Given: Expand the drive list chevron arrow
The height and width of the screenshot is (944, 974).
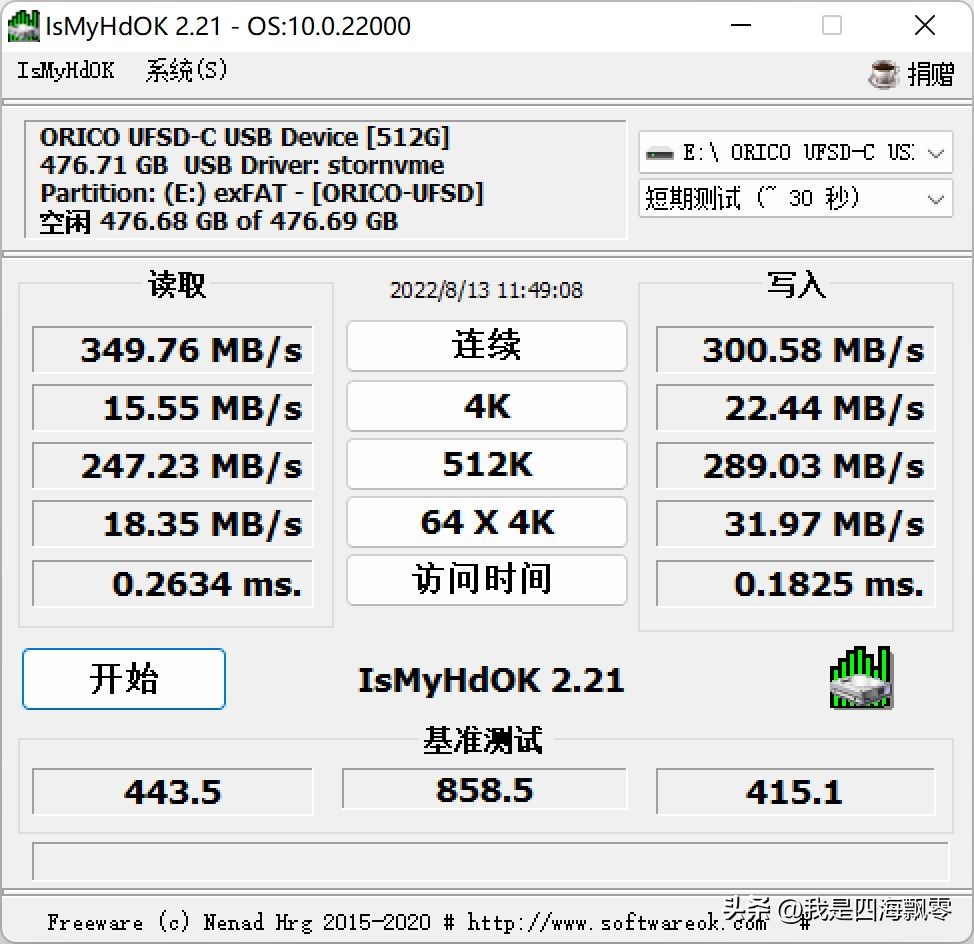Looking at the screenshot, I should tap(936, 151).
